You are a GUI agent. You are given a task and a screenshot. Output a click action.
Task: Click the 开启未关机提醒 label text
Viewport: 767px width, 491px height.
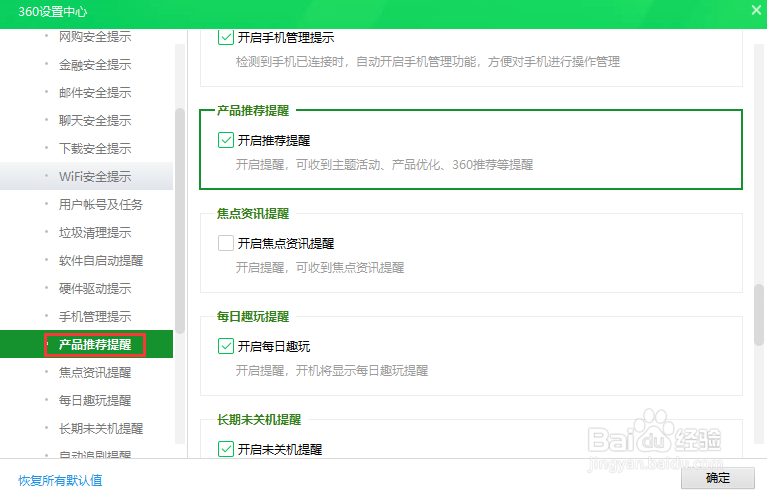click(280, 449)
